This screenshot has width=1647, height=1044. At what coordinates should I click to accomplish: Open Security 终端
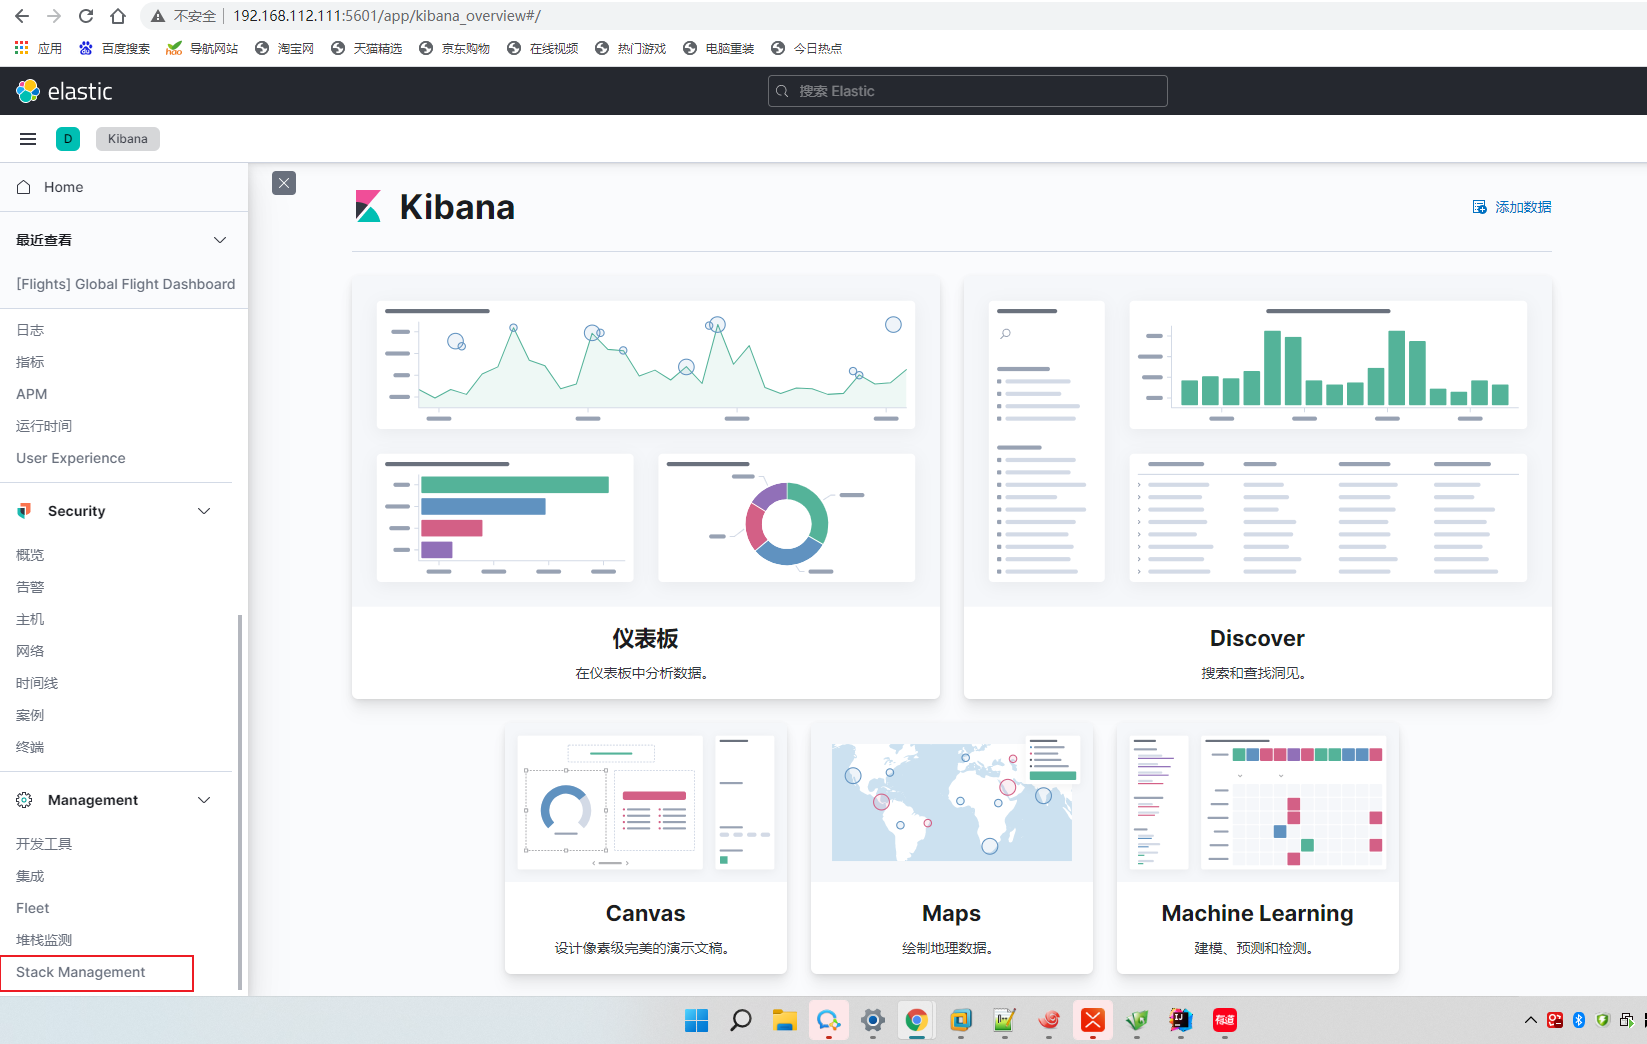pos(30,747)
